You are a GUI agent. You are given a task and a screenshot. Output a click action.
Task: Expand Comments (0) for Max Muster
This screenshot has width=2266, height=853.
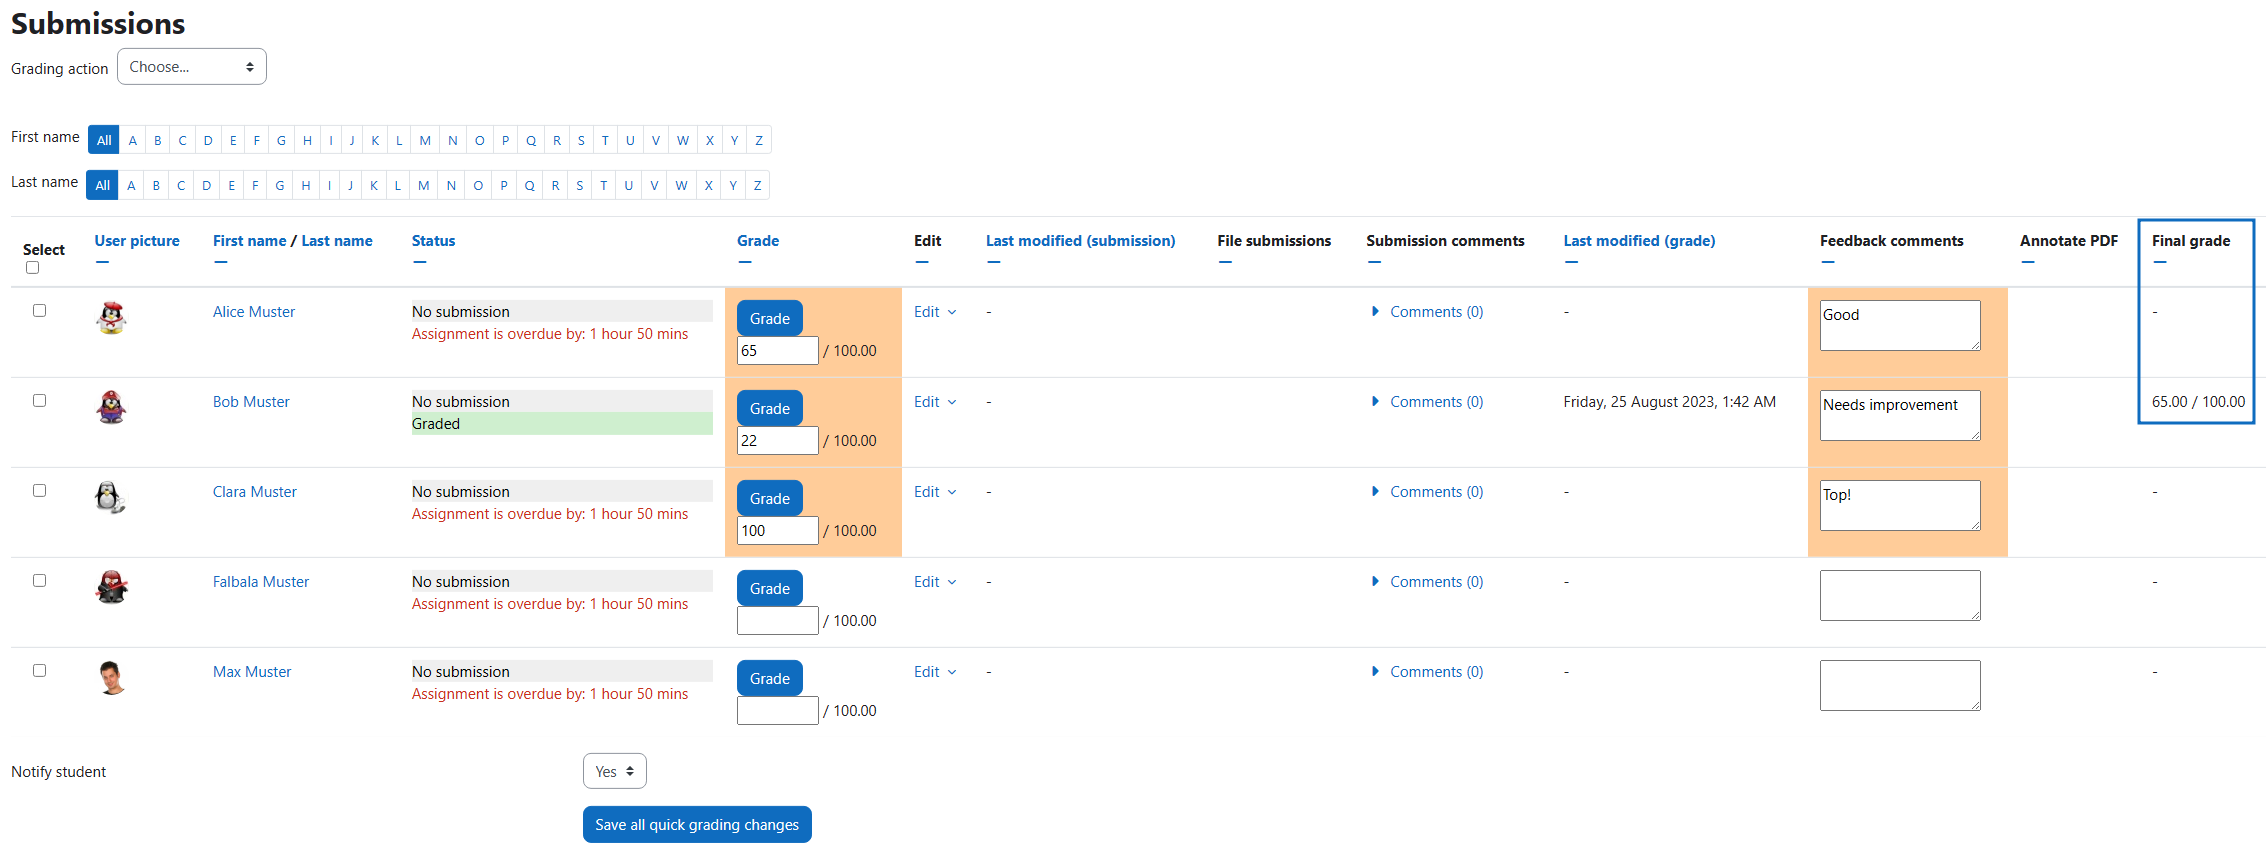pyautogui.click(x=1427, y=672)
